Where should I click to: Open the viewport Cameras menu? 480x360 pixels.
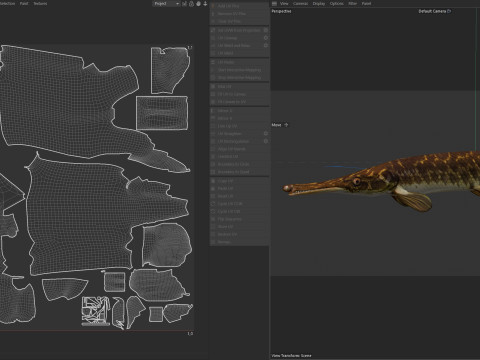click(300, 3)
